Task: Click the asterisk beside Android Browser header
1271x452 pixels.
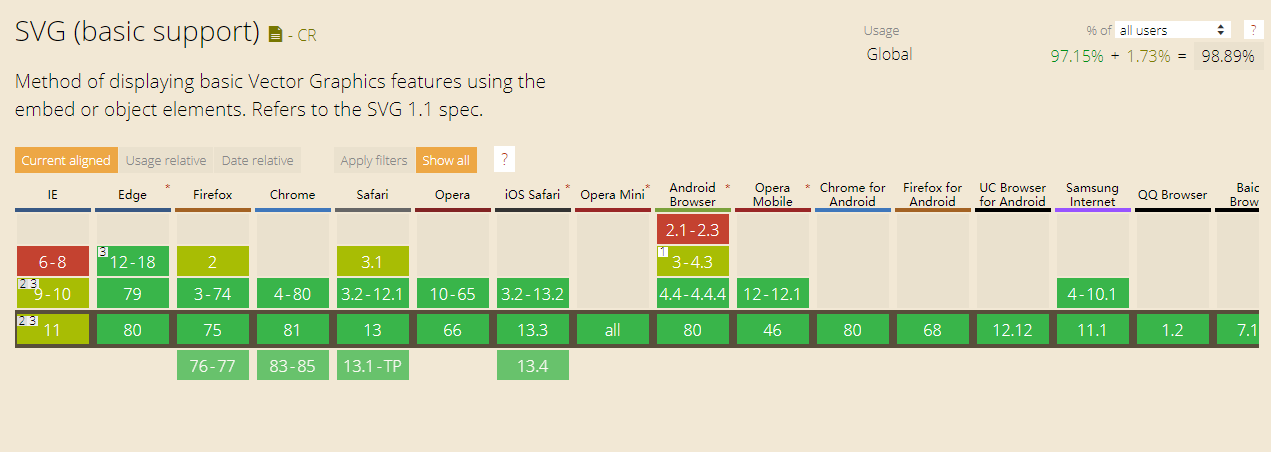Action: (x=727, y=187)
